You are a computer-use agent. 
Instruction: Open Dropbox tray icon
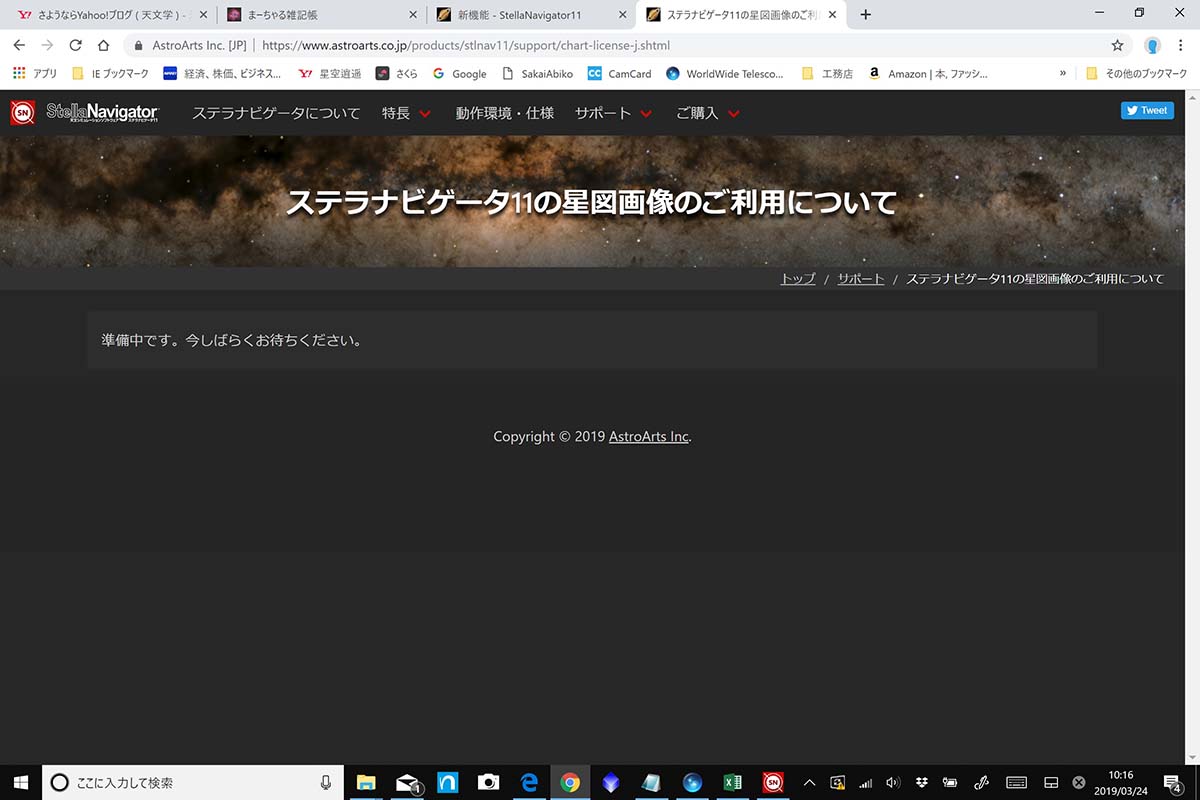coord(922,782)
